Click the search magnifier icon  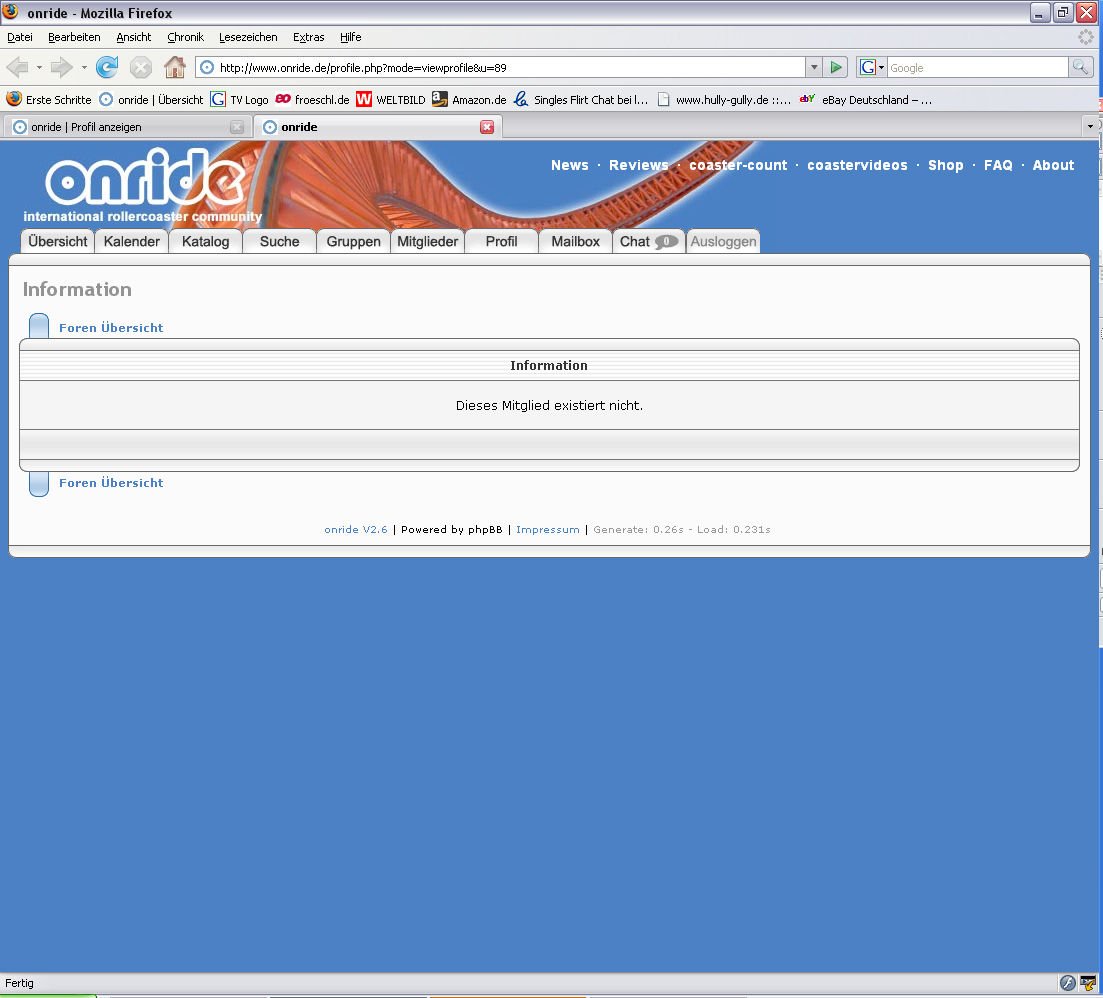(x=1080, y=67)
